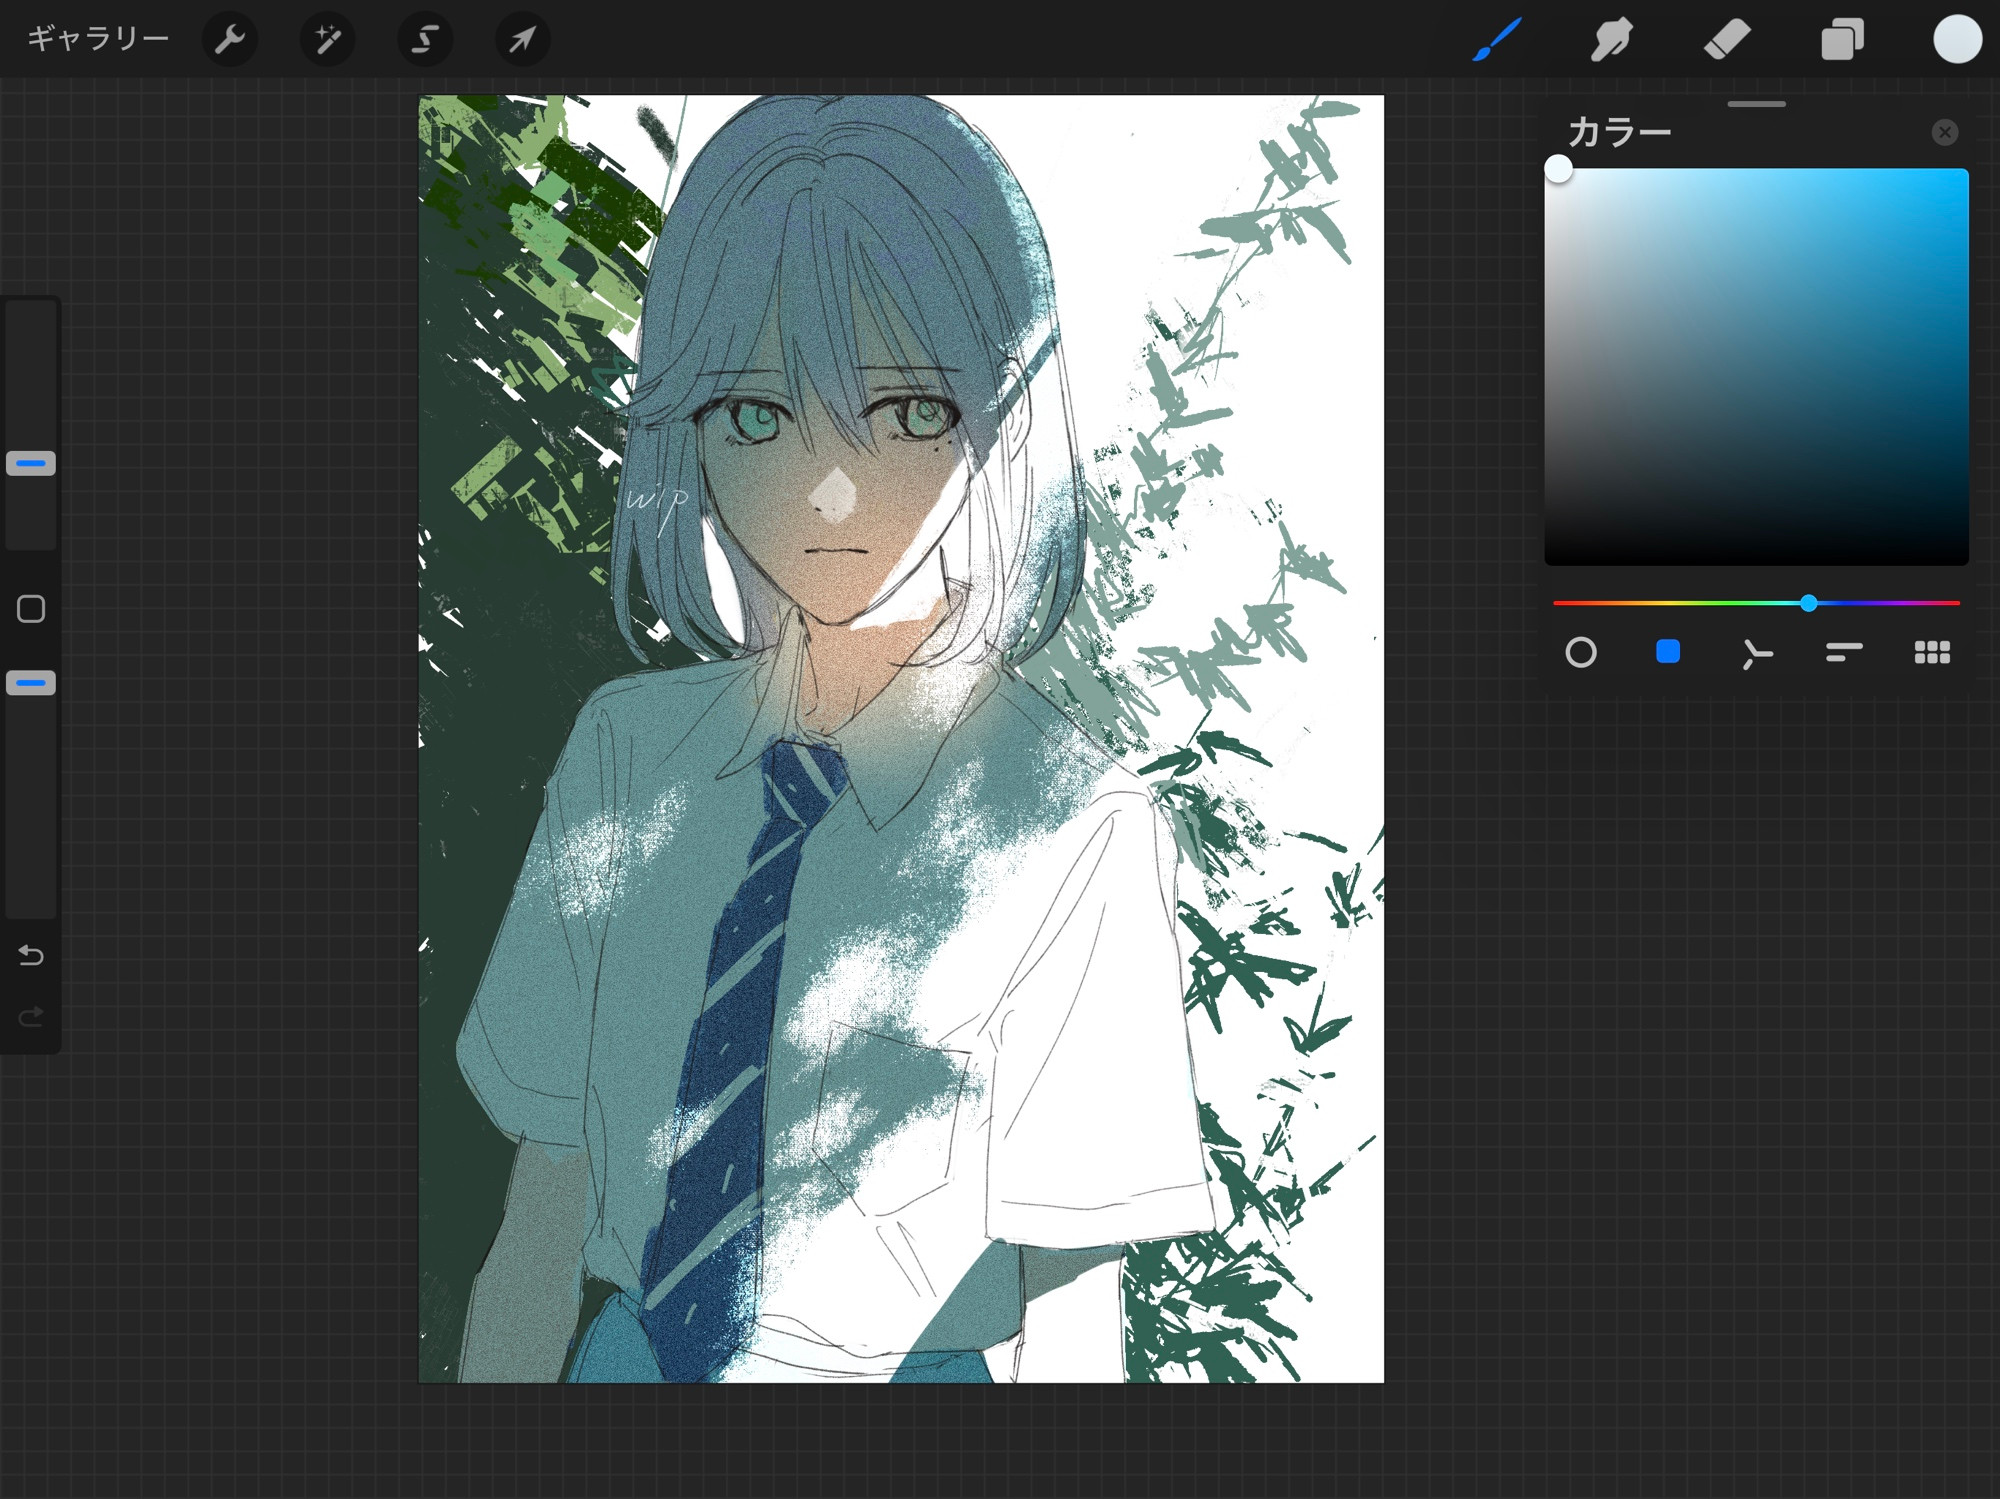Viewport: 2000px width, 1499px height.
Task: Click the hue slider knob
Action: pos(1808,603)
